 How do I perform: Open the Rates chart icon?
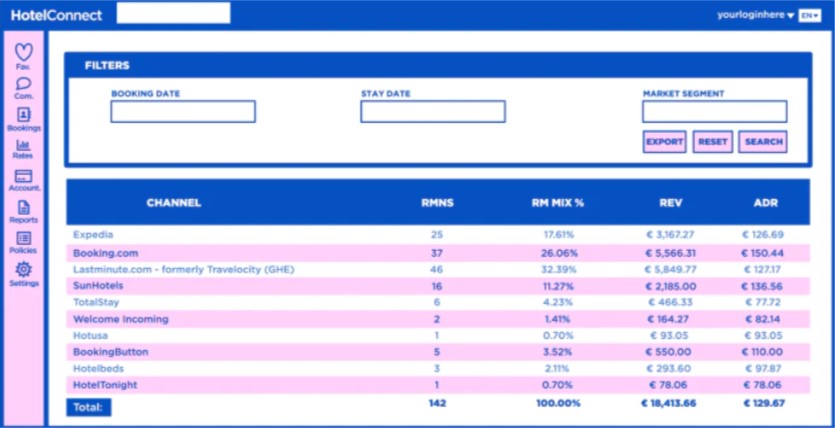tap(23, 145)
